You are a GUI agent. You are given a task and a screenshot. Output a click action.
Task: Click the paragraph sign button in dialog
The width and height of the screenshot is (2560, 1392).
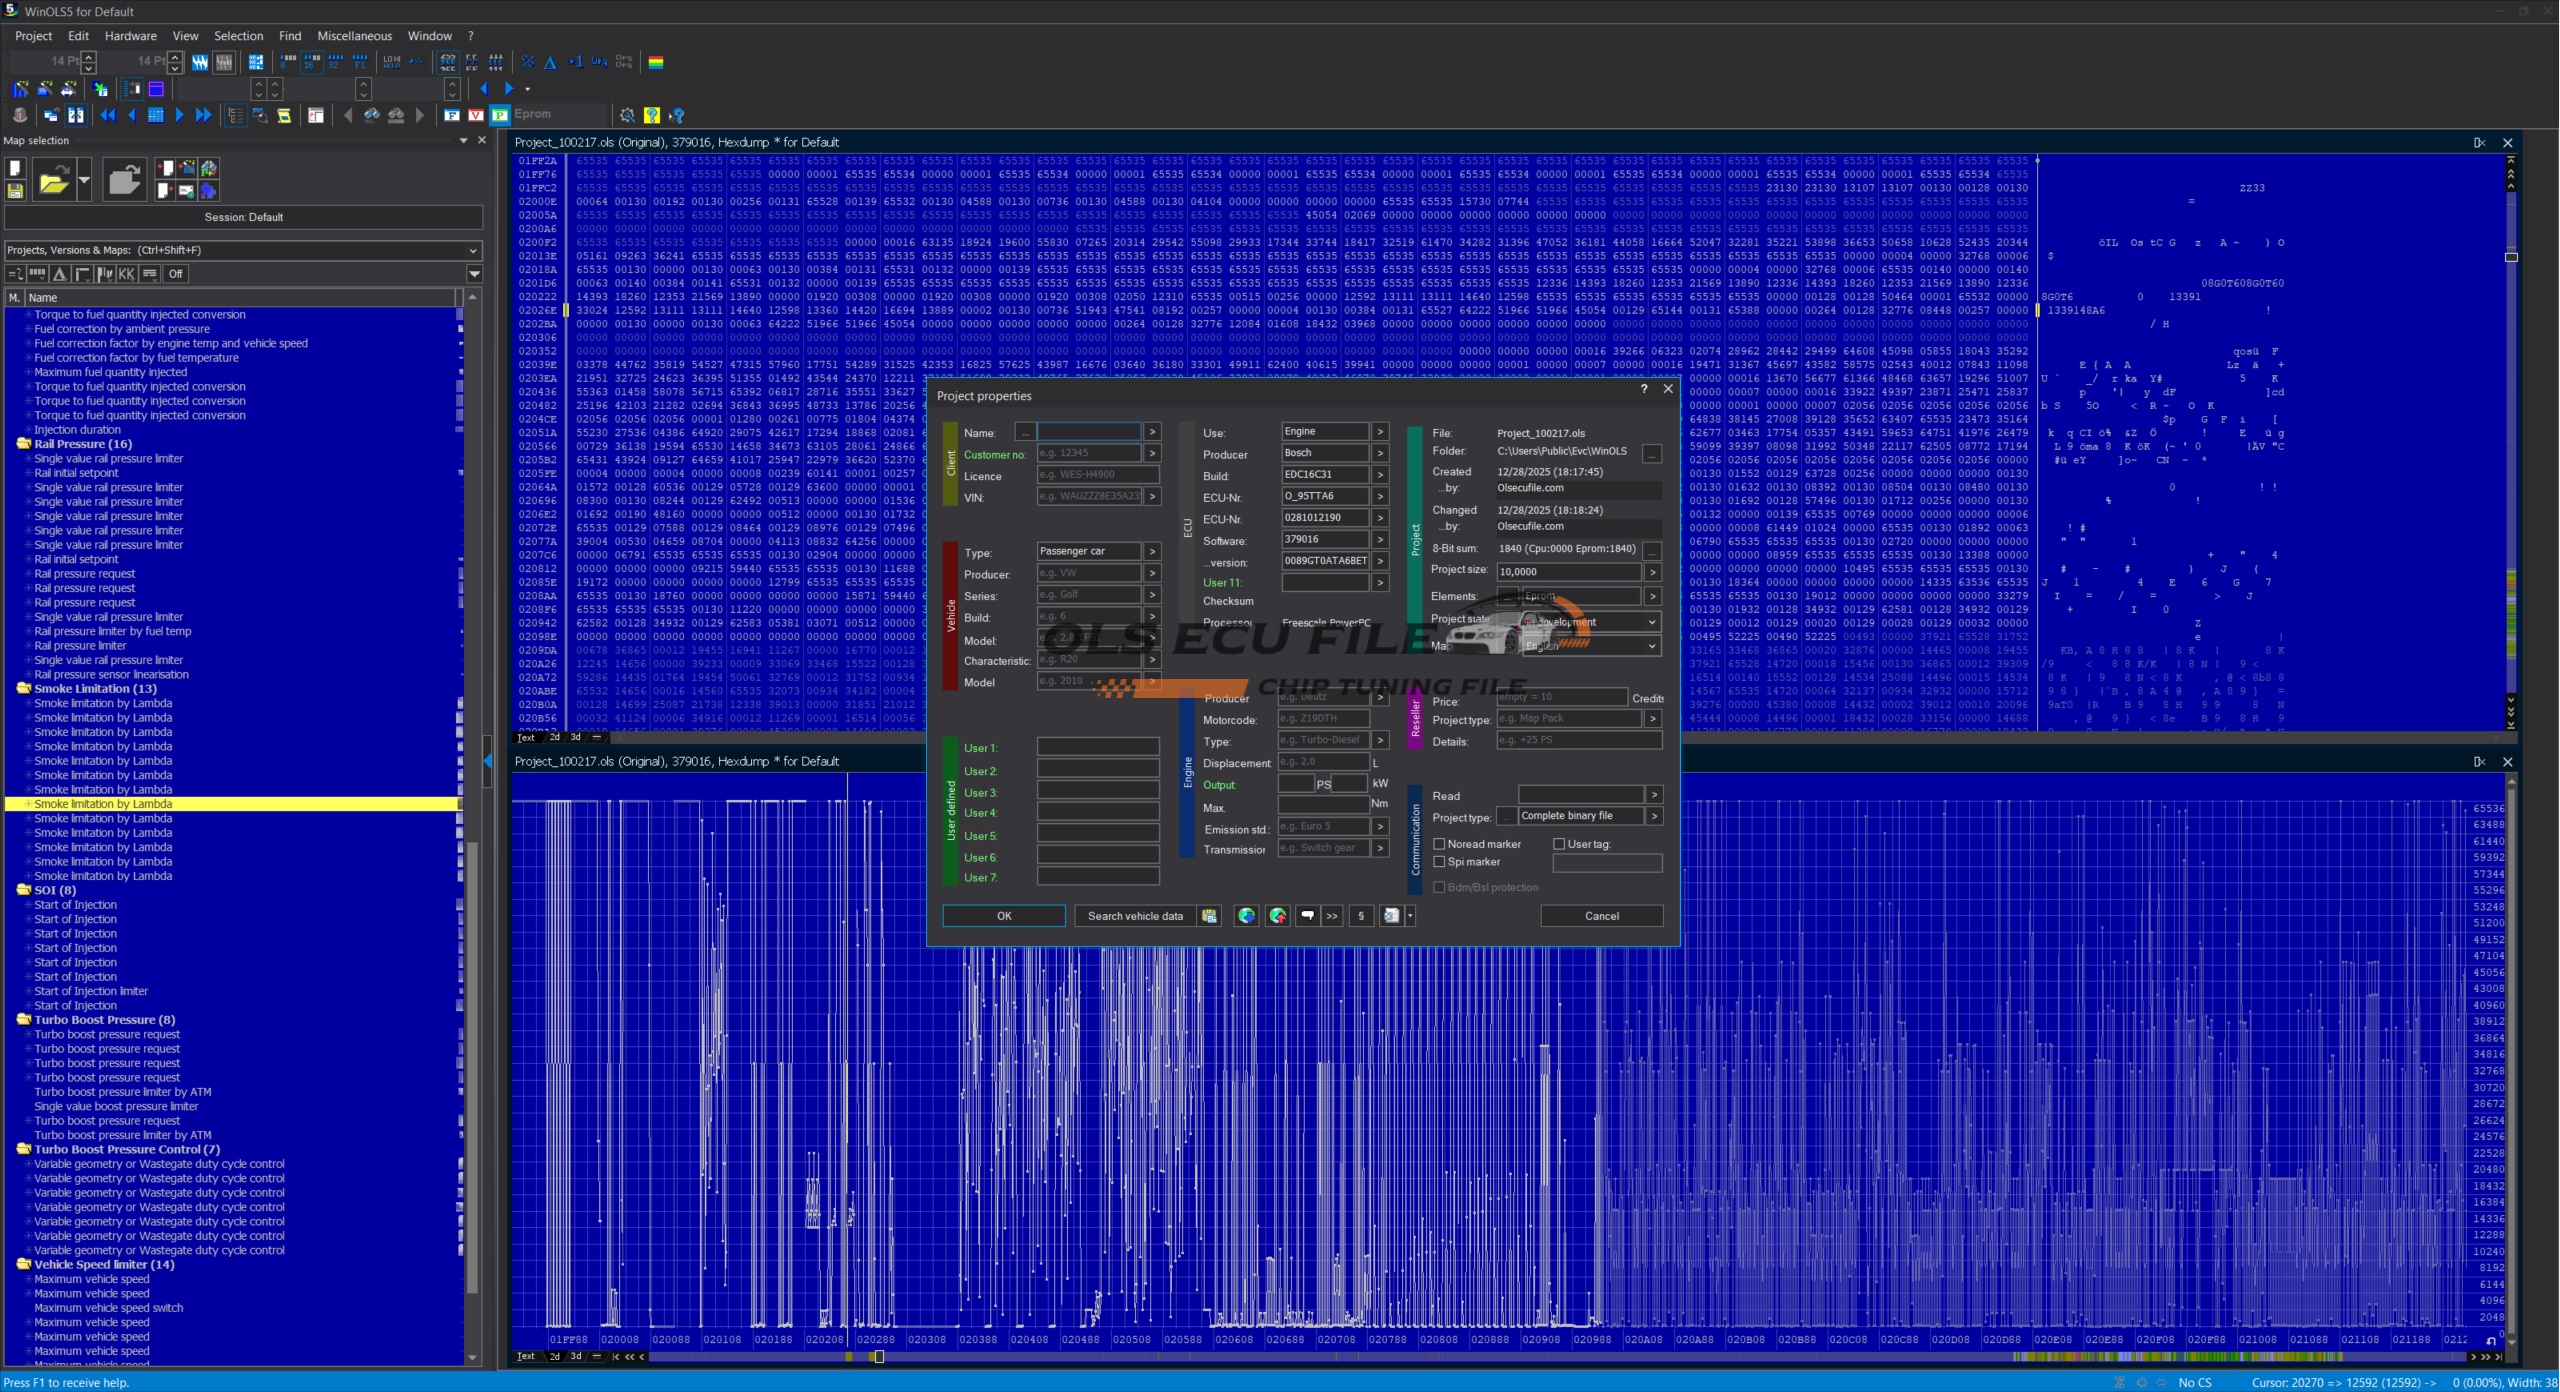(1361, 916)
